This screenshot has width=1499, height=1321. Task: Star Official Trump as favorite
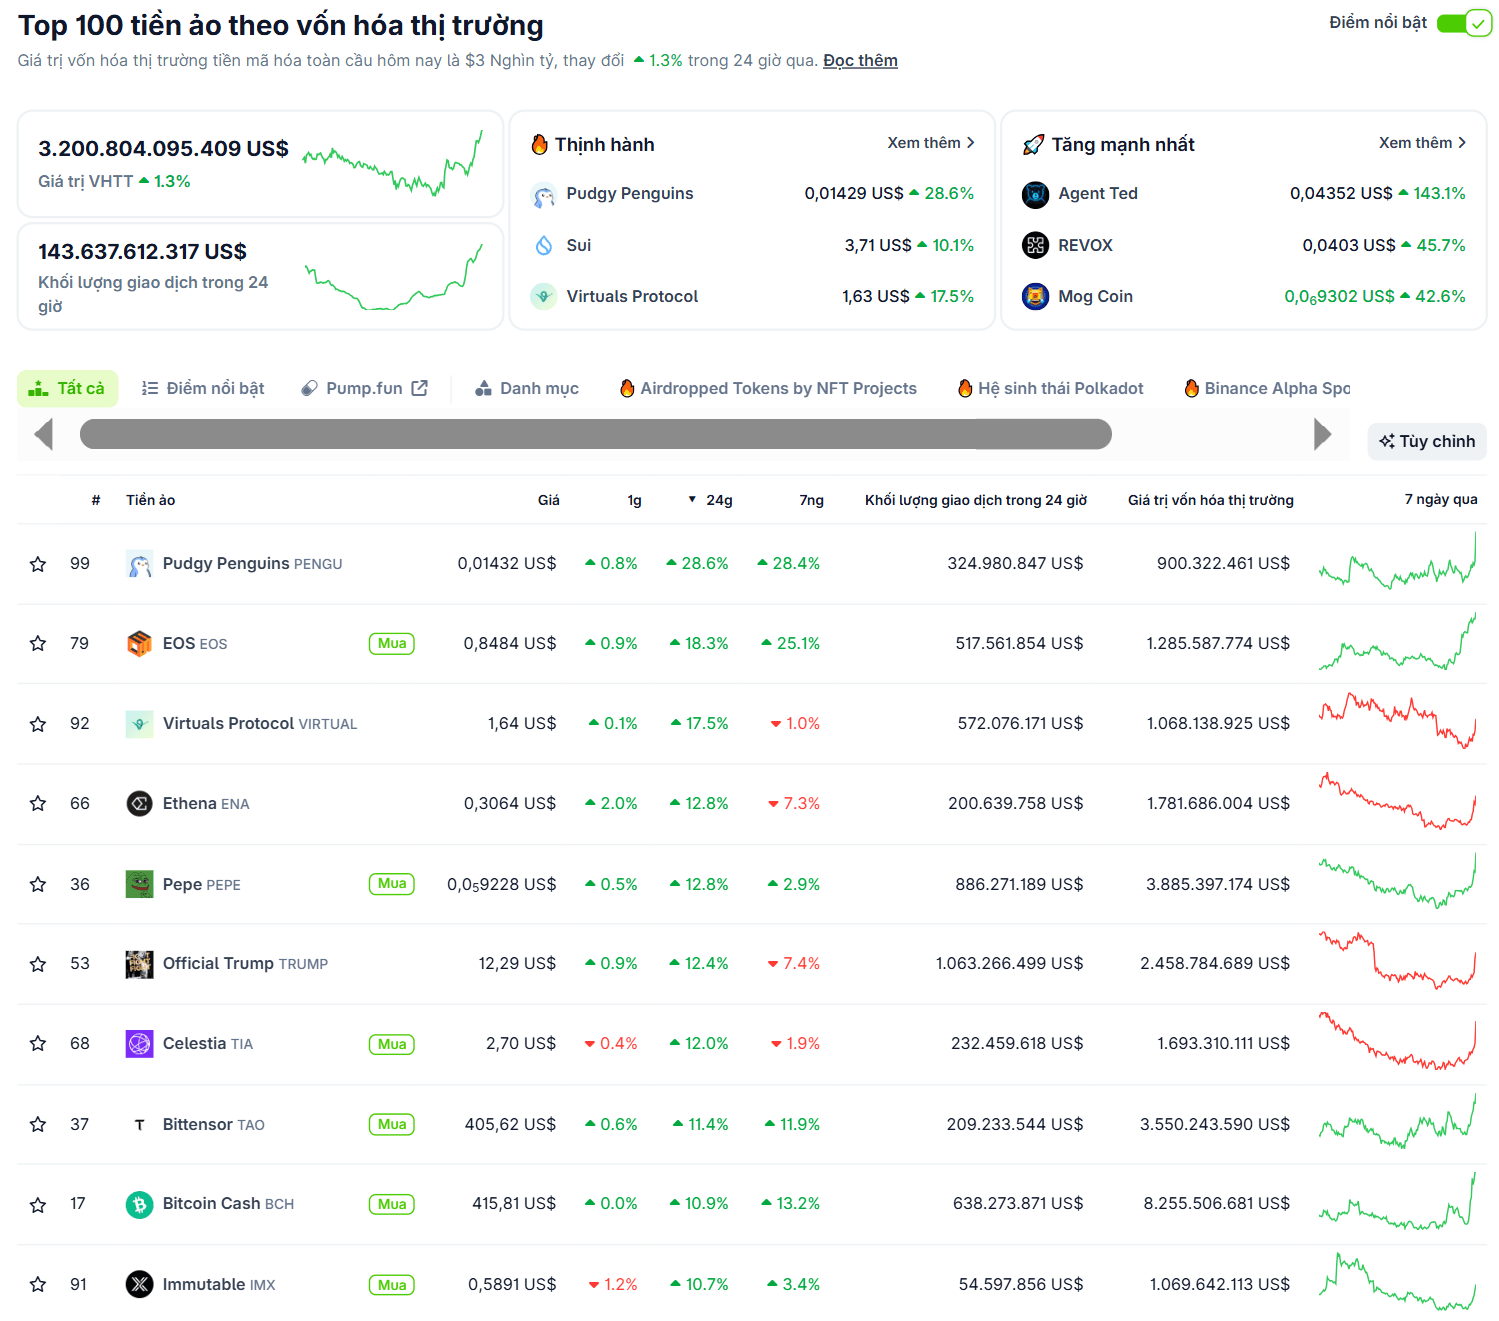[x=38, y=964]
